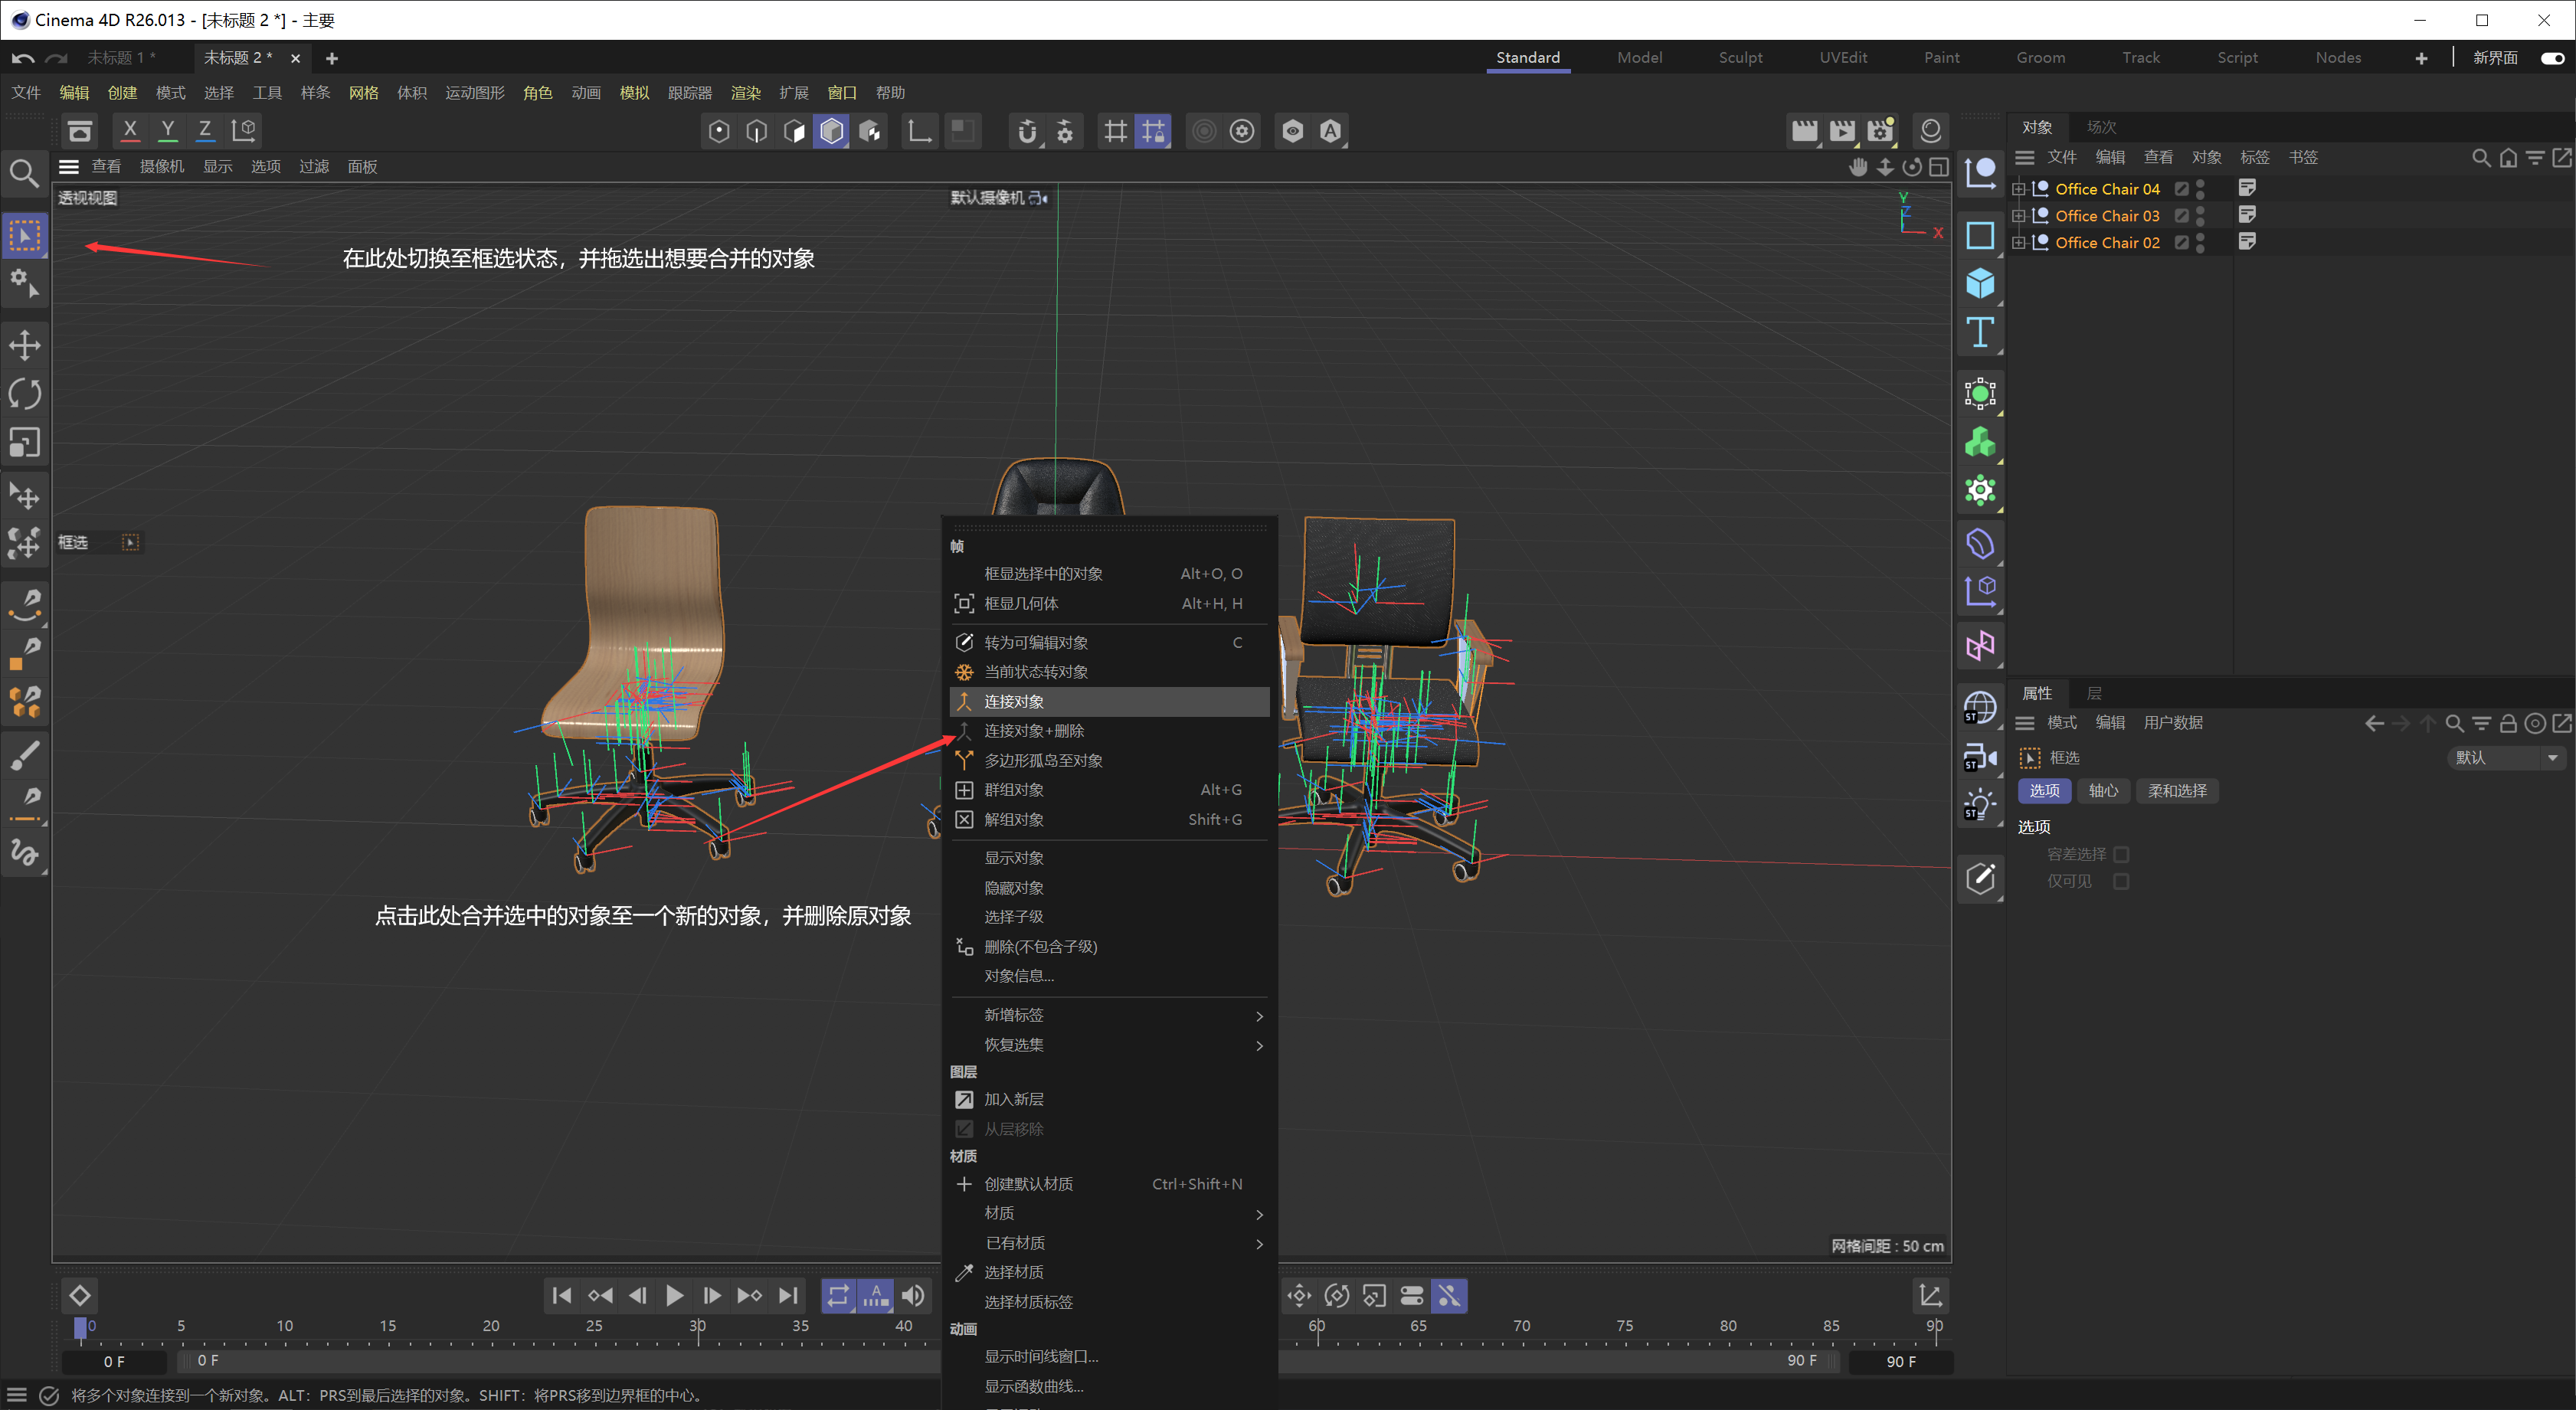Toggle the viewport layout maximize icon

1939,167
